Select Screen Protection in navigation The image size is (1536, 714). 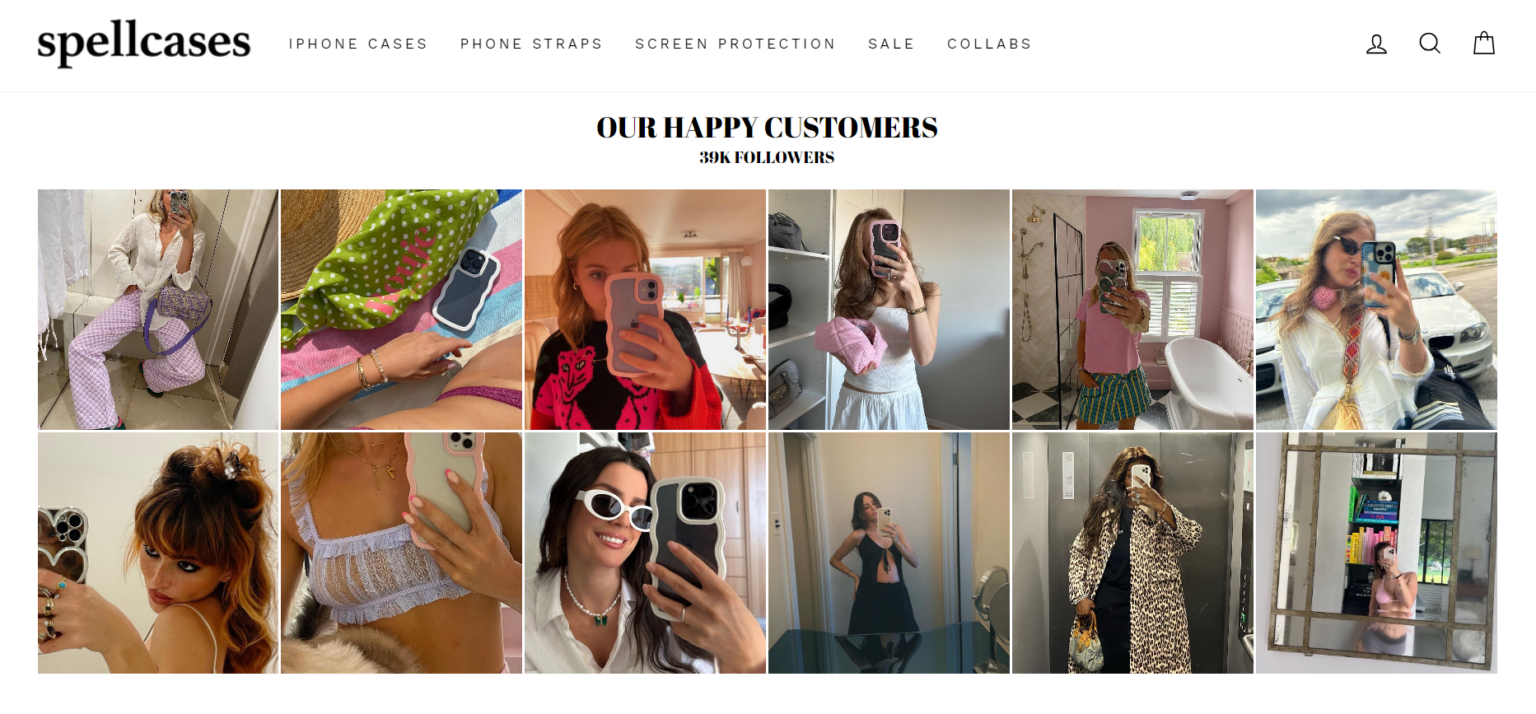[x=735, y=44]
